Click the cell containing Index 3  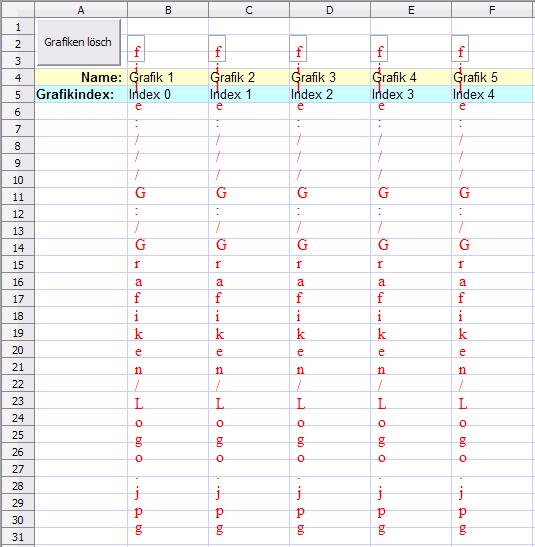(x=411, y=95)
